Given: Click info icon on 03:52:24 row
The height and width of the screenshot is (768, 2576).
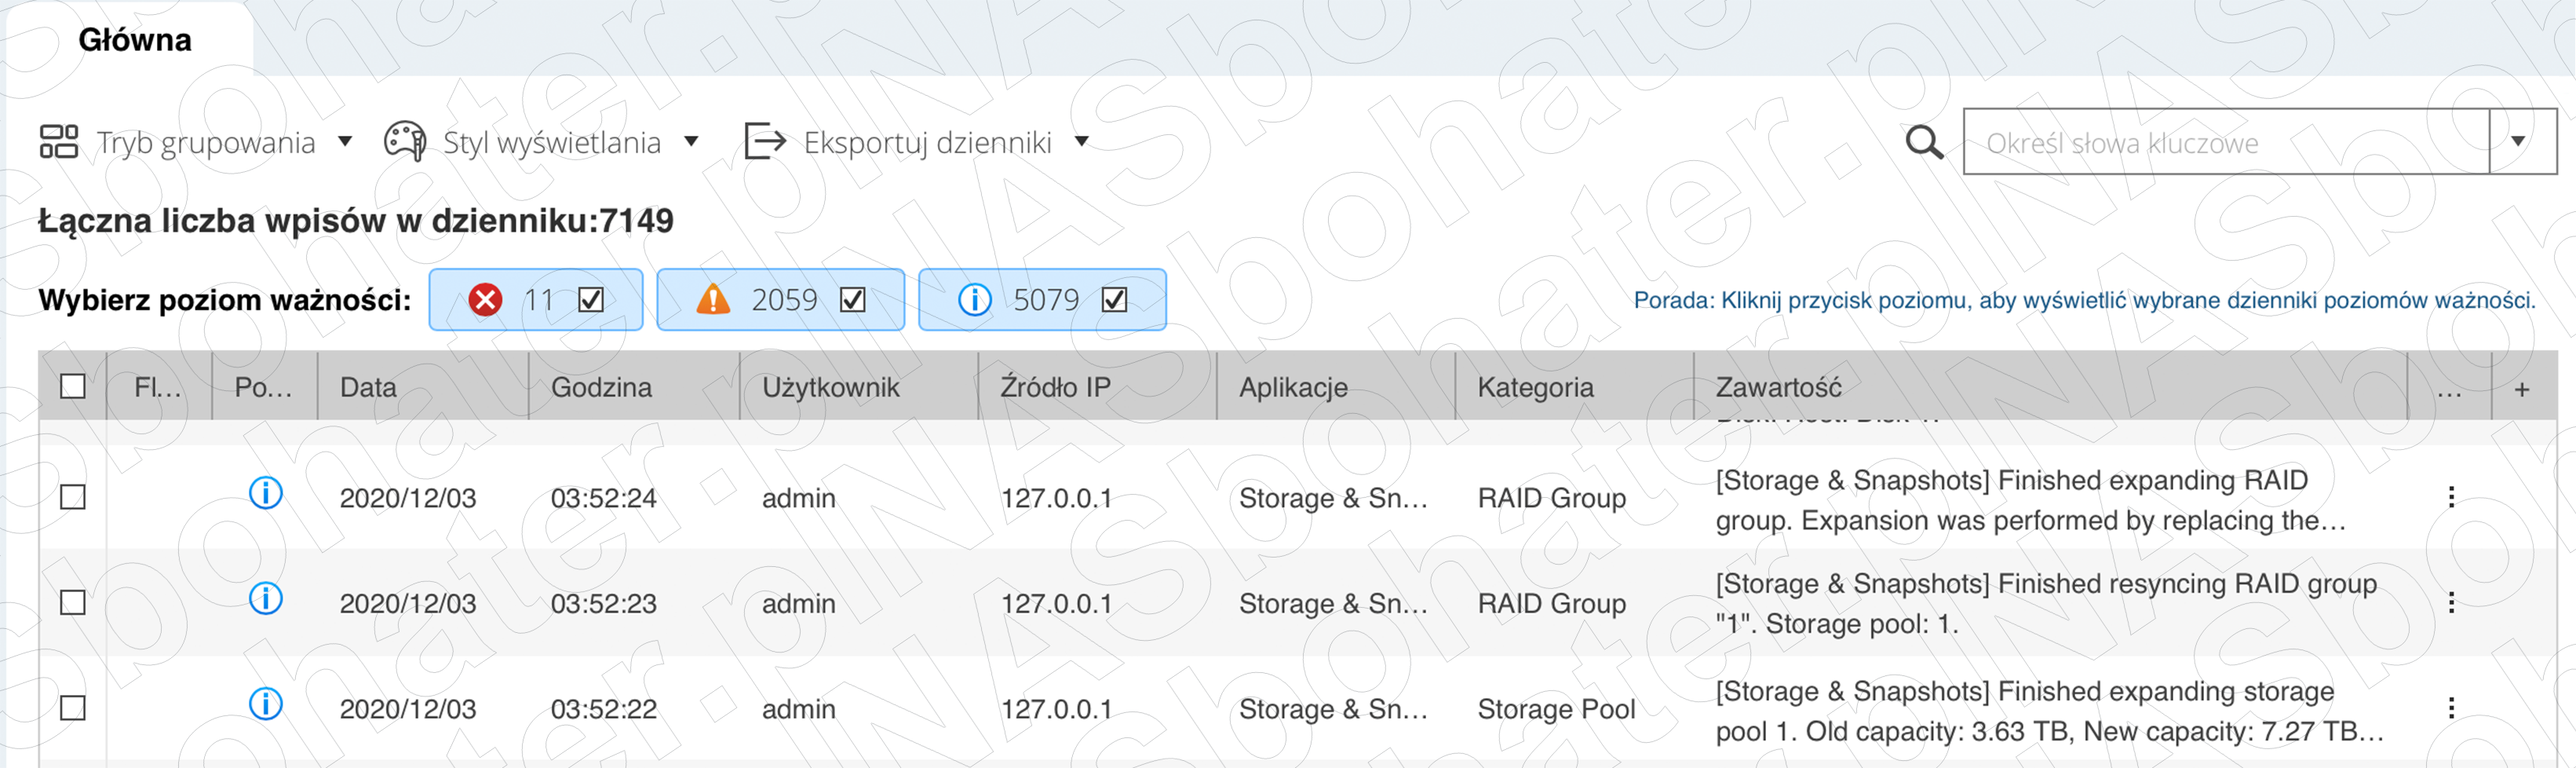Looking at the screenshot, I should (x=265, y=494).
